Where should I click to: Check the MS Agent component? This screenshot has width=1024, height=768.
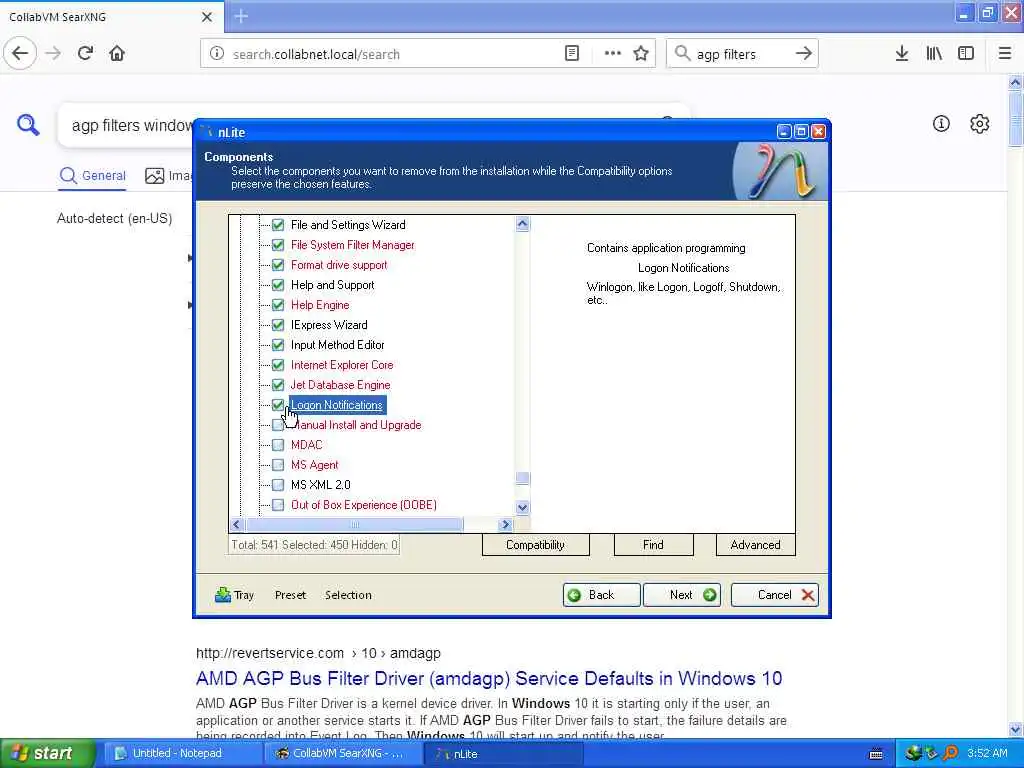(x=278, y=465)
